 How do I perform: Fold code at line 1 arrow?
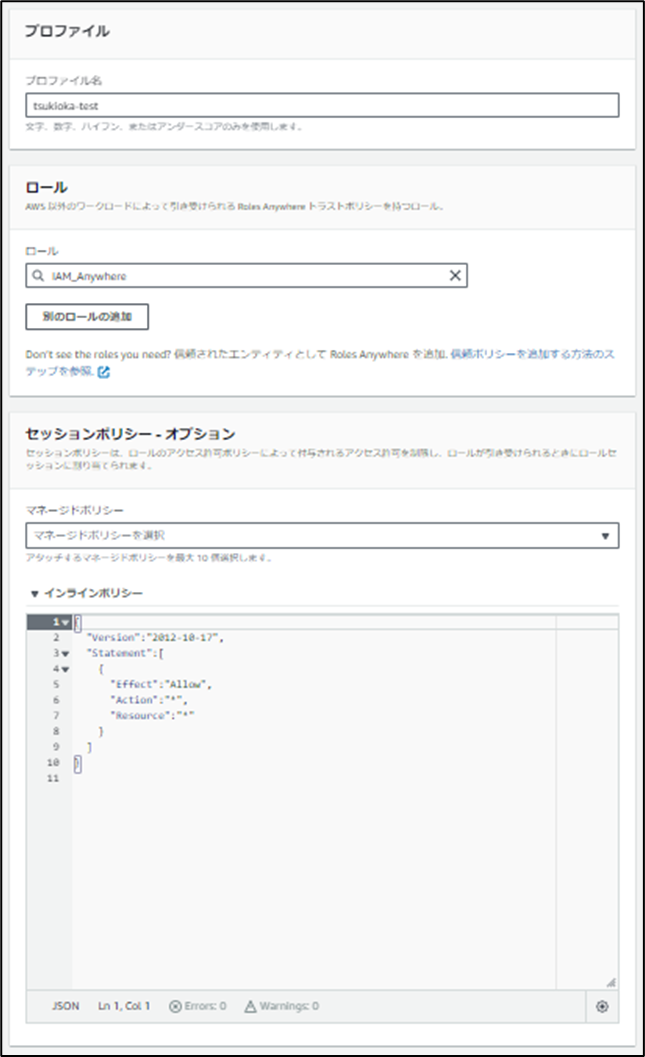[x=65, y=622]
